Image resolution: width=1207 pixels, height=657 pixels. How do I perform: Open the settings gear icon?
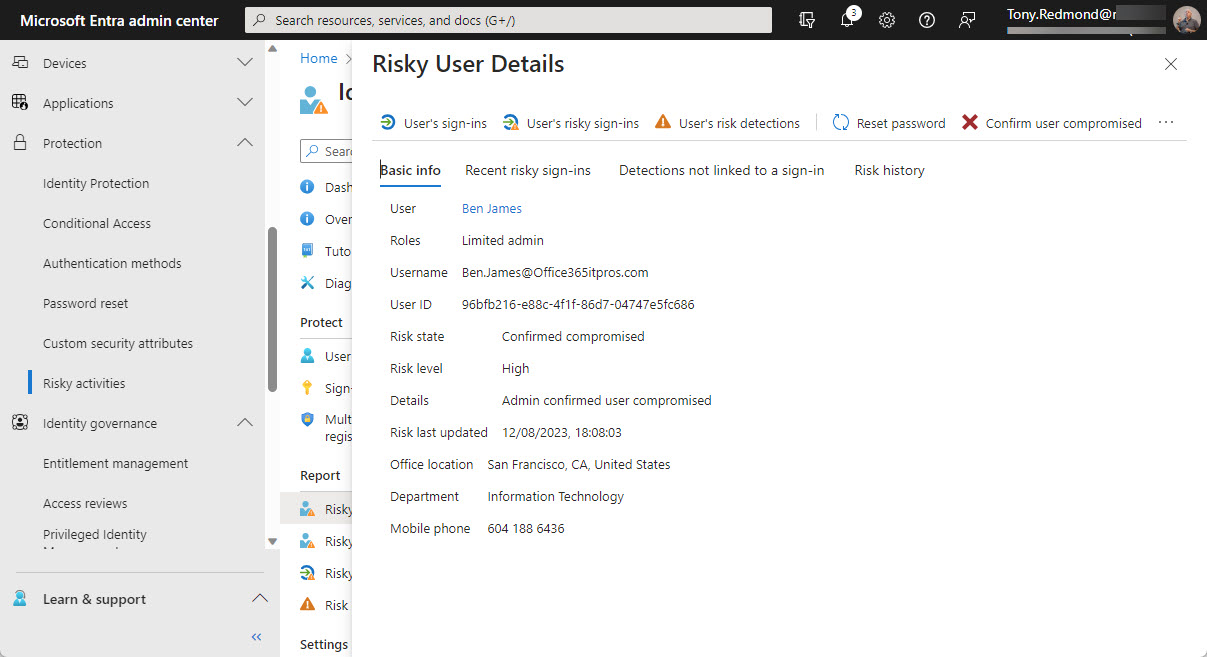coord(886,20)
